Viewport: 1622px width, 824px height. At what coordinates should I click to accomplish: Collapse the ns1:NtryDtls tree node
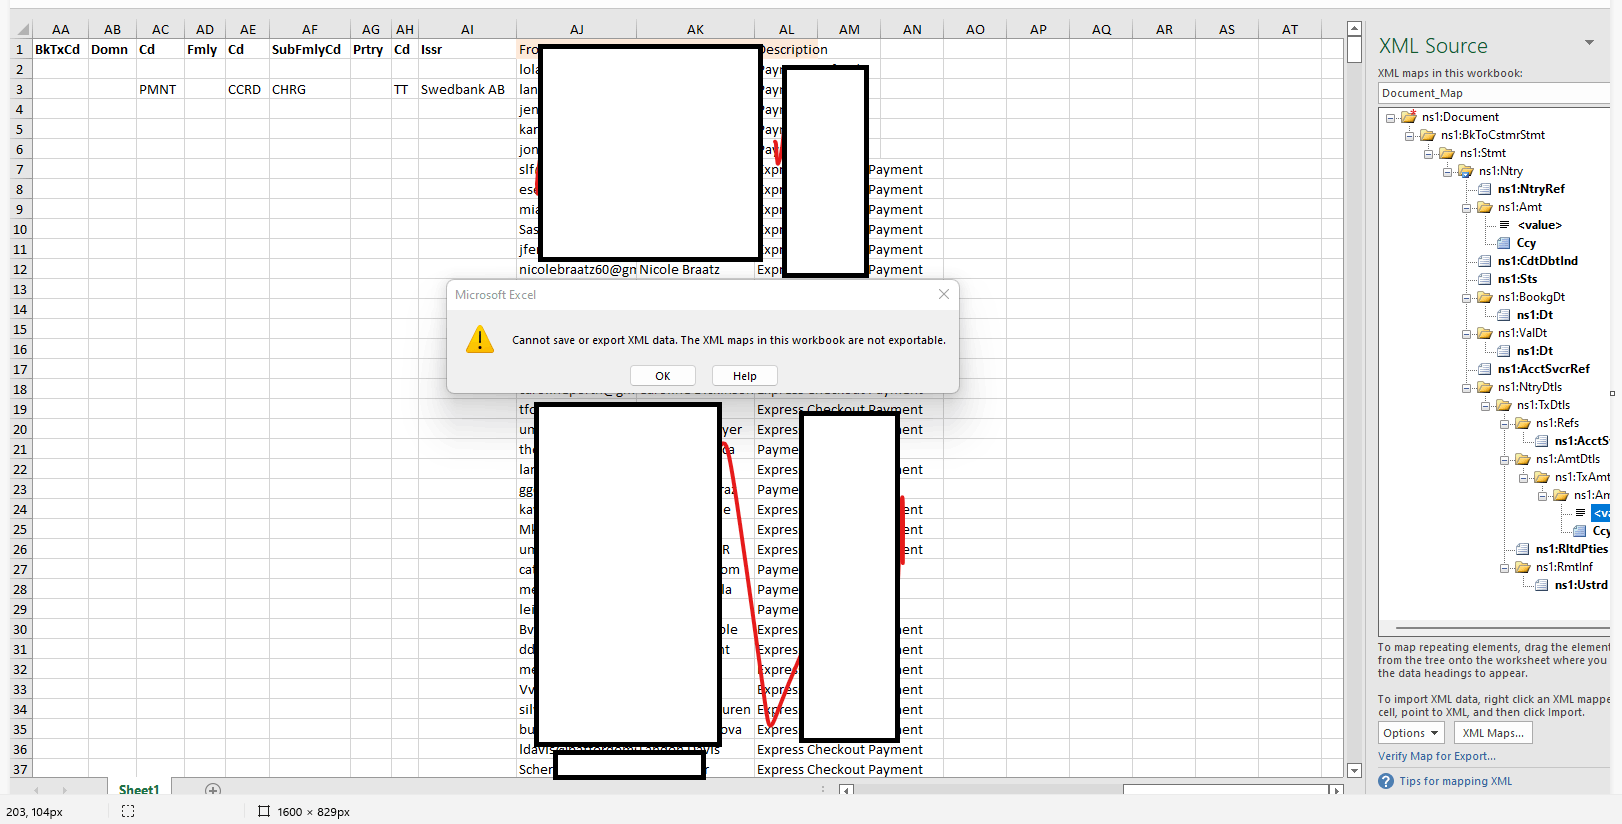pyautogui.click(x=1467, y=388)
